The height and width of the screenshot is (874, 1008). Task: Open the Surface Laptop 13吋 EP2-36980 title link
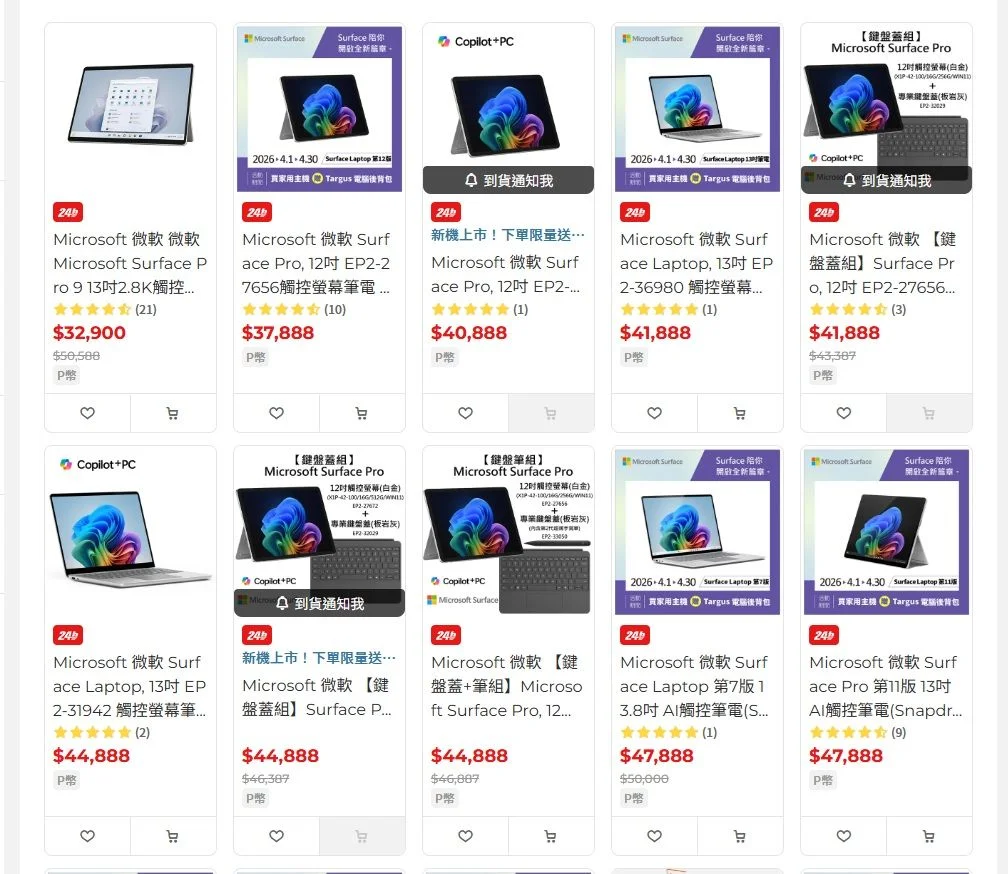[697, 263]
